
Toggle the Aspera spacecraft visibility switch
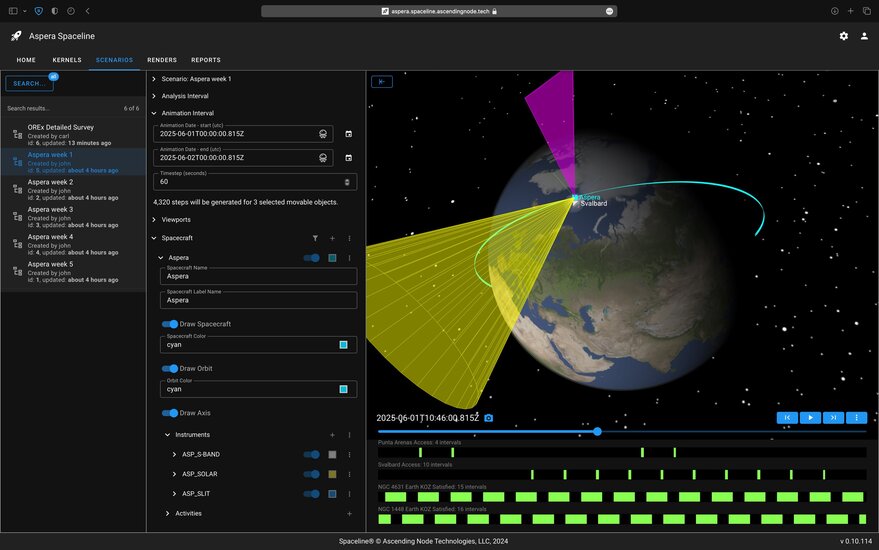(311, 258)
